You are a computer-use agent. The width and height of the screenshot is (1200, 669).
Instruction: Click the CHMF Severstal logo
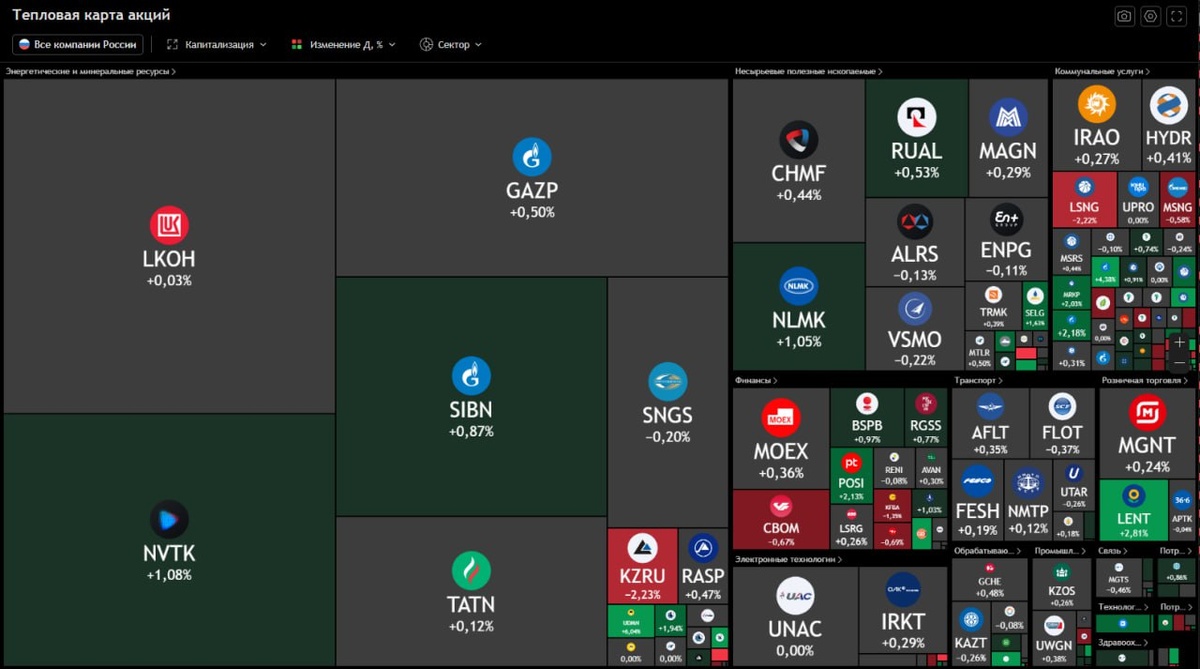pos(798,140)
